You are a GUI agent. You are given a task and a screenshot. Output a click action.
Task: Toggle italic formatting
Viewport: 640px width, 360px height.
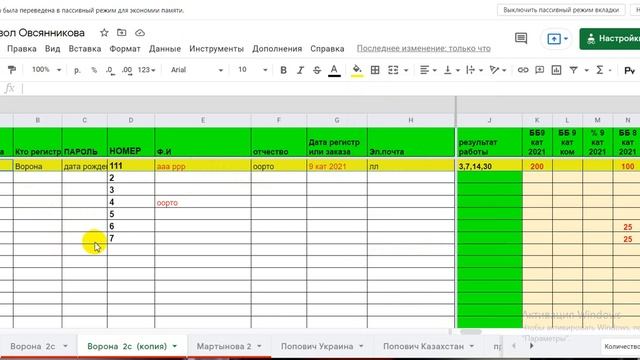[x=300, y=70]
